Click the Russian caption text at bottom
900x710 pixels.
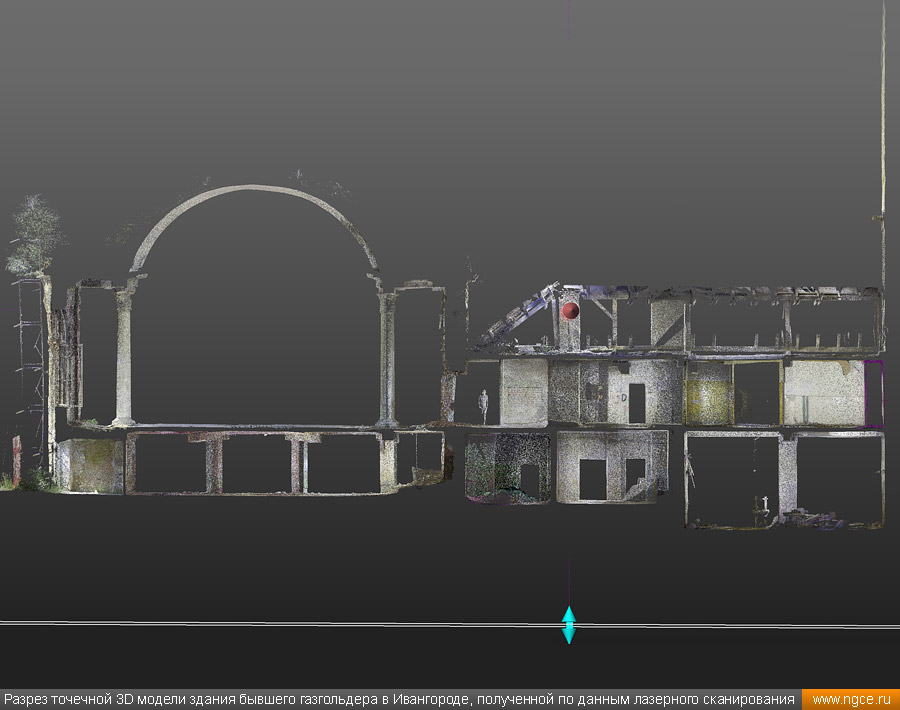[x=400, y=699]
